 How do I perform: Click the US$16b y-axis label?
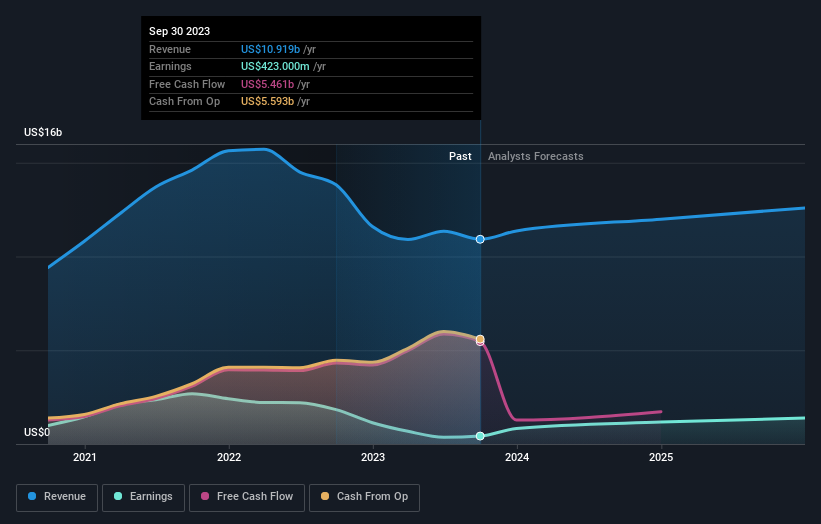[x=43, y=132]
